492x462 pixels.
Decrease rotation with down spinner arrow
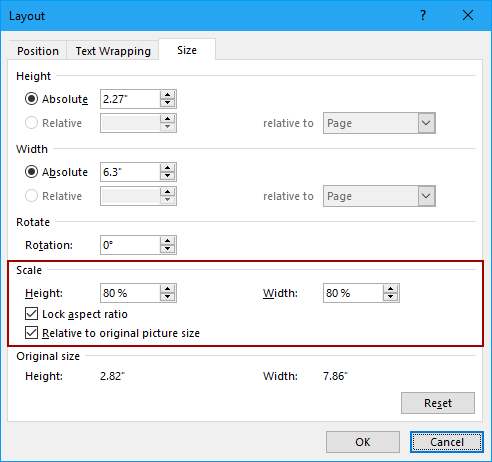167,249
